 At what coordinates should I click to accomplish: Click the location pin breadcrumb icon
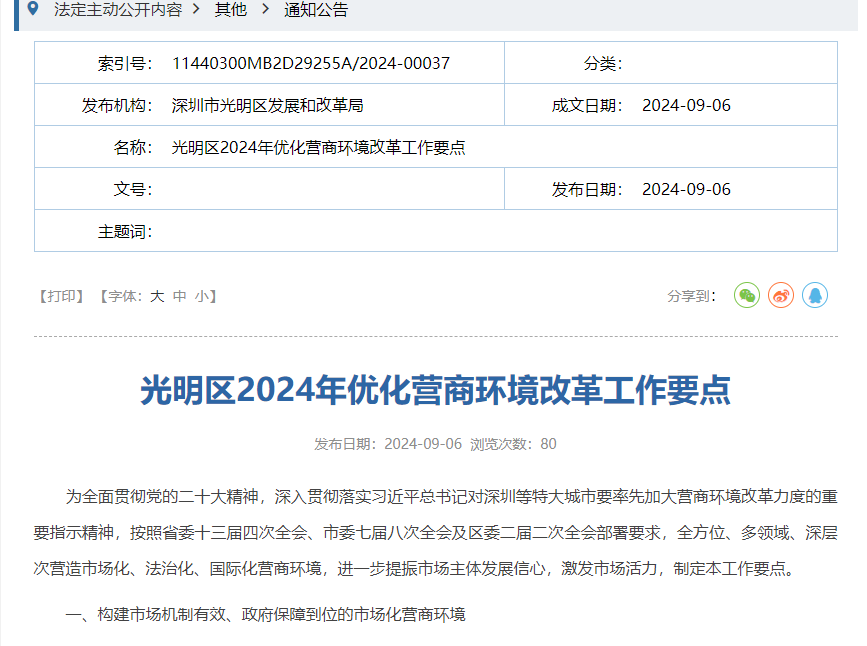(33, 8)
